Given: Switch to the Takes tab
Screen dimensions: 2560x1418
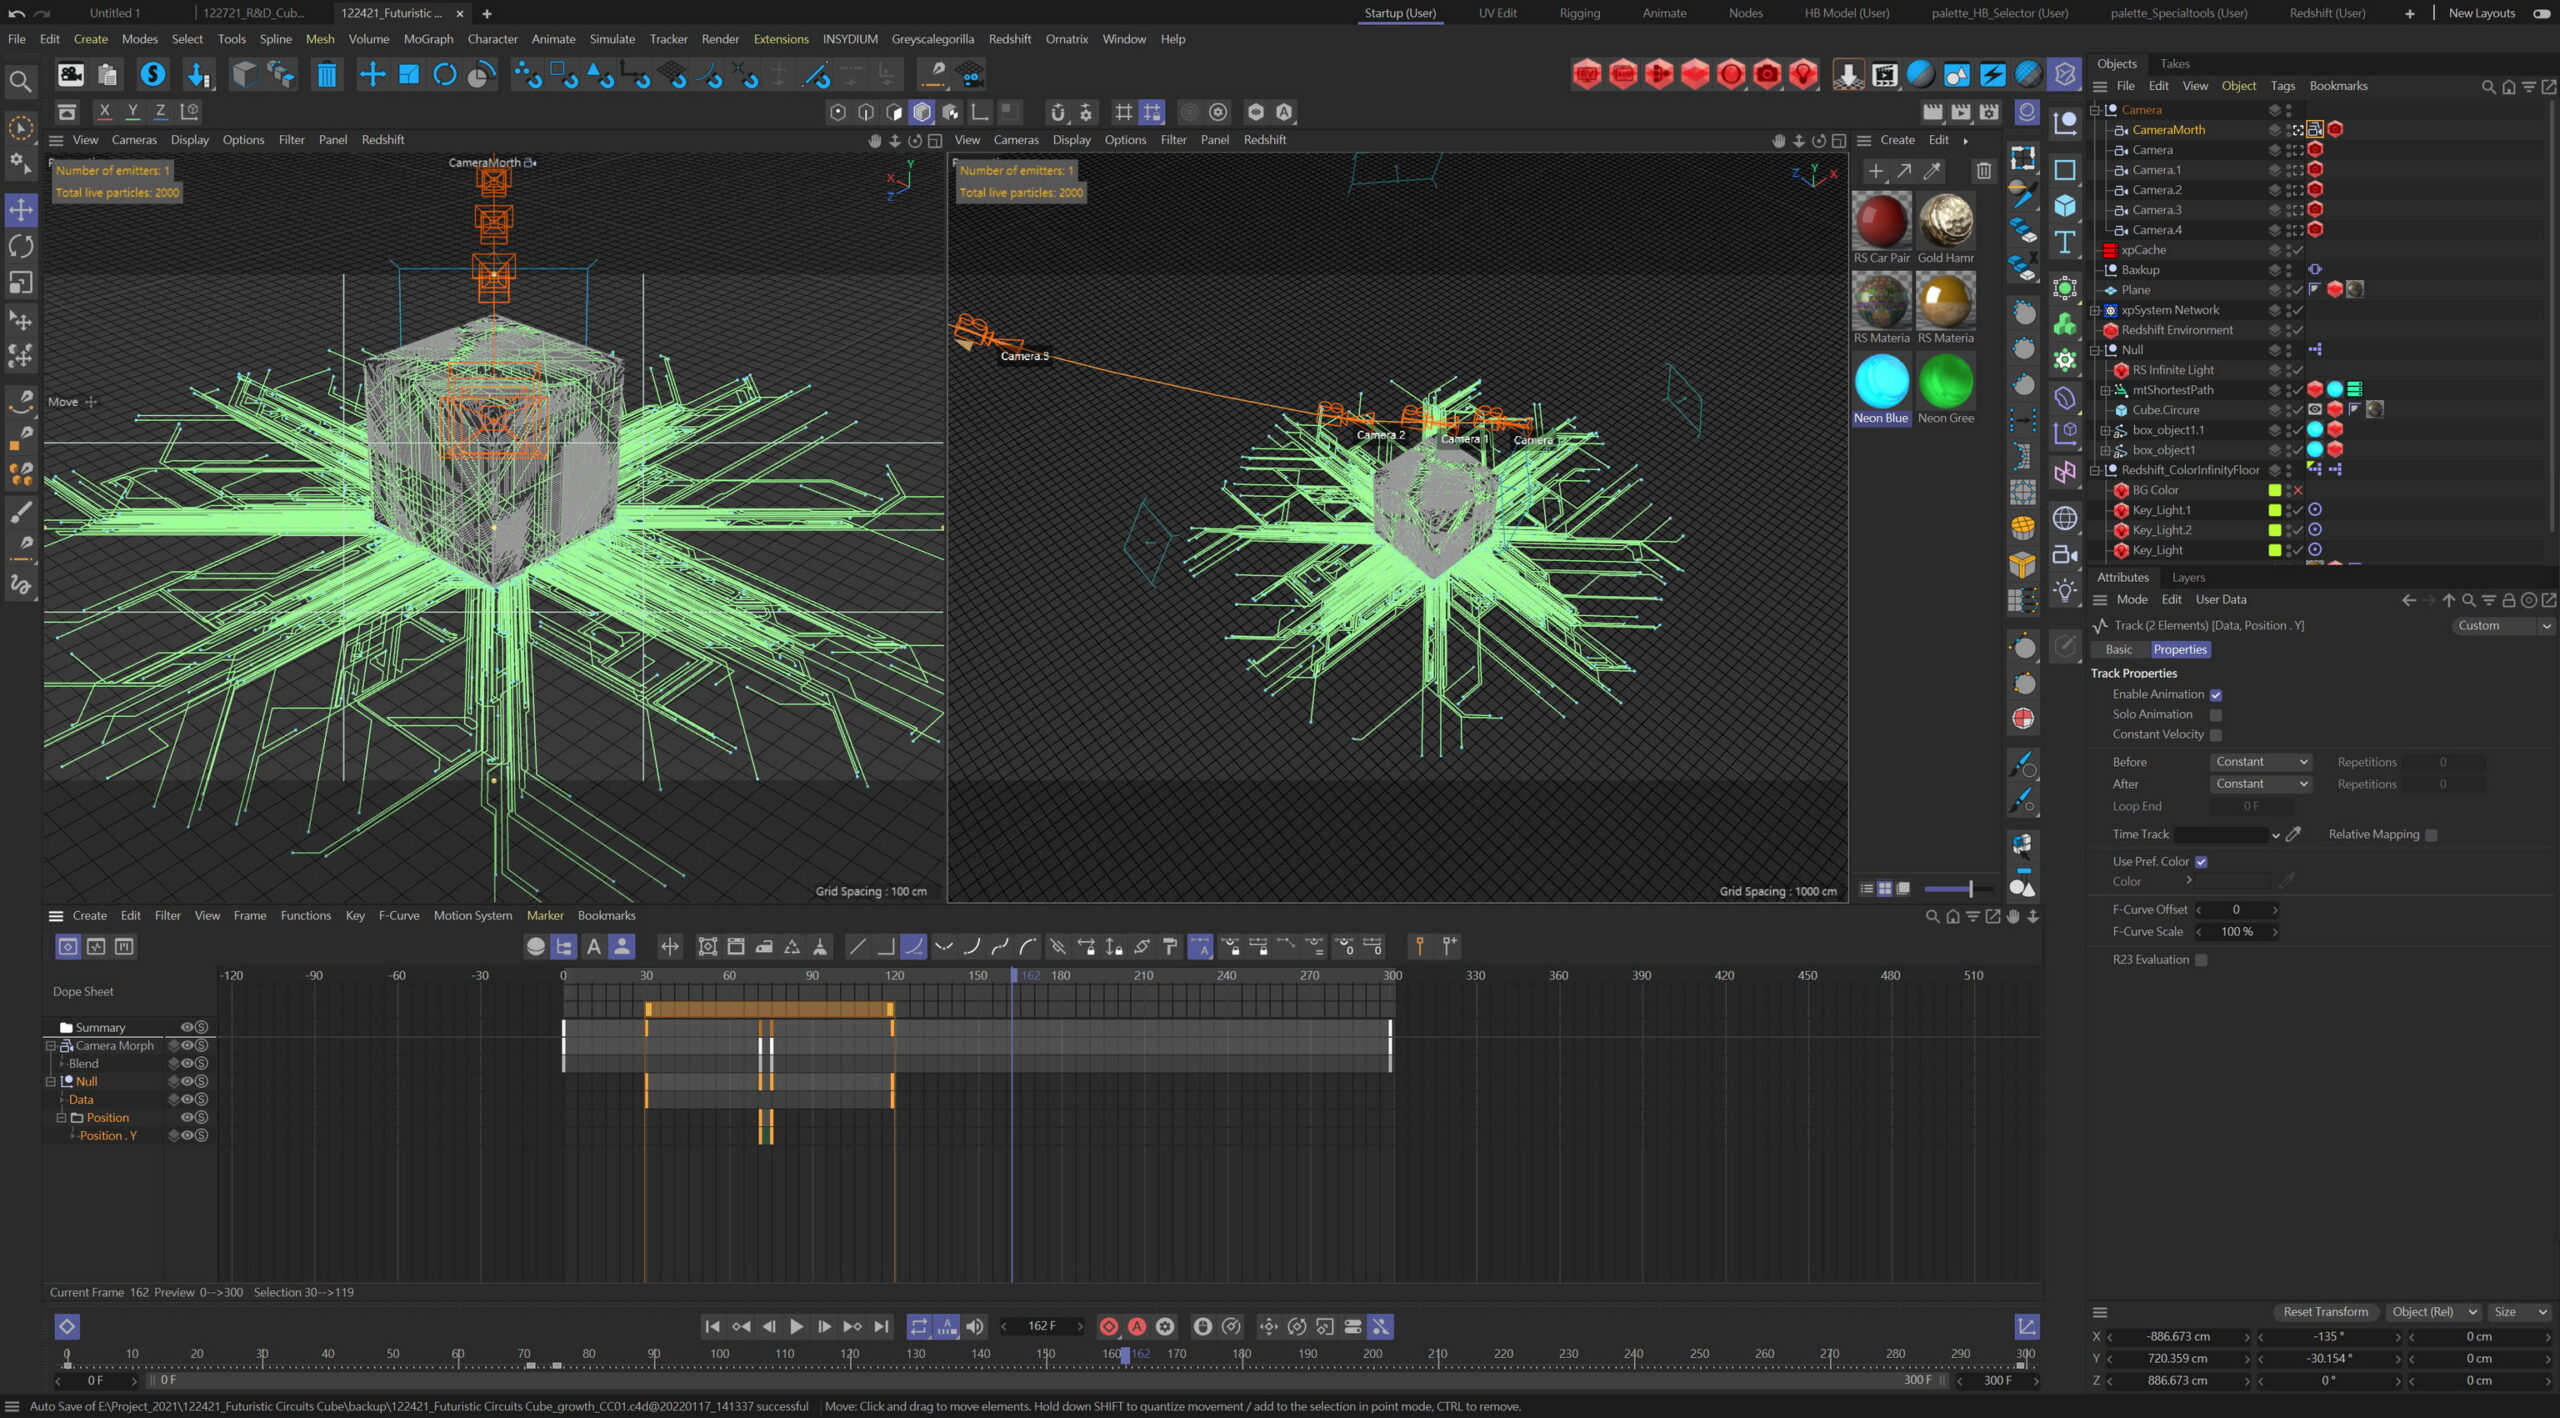Looking at the screenshot, I should (x=2174, y=63).
